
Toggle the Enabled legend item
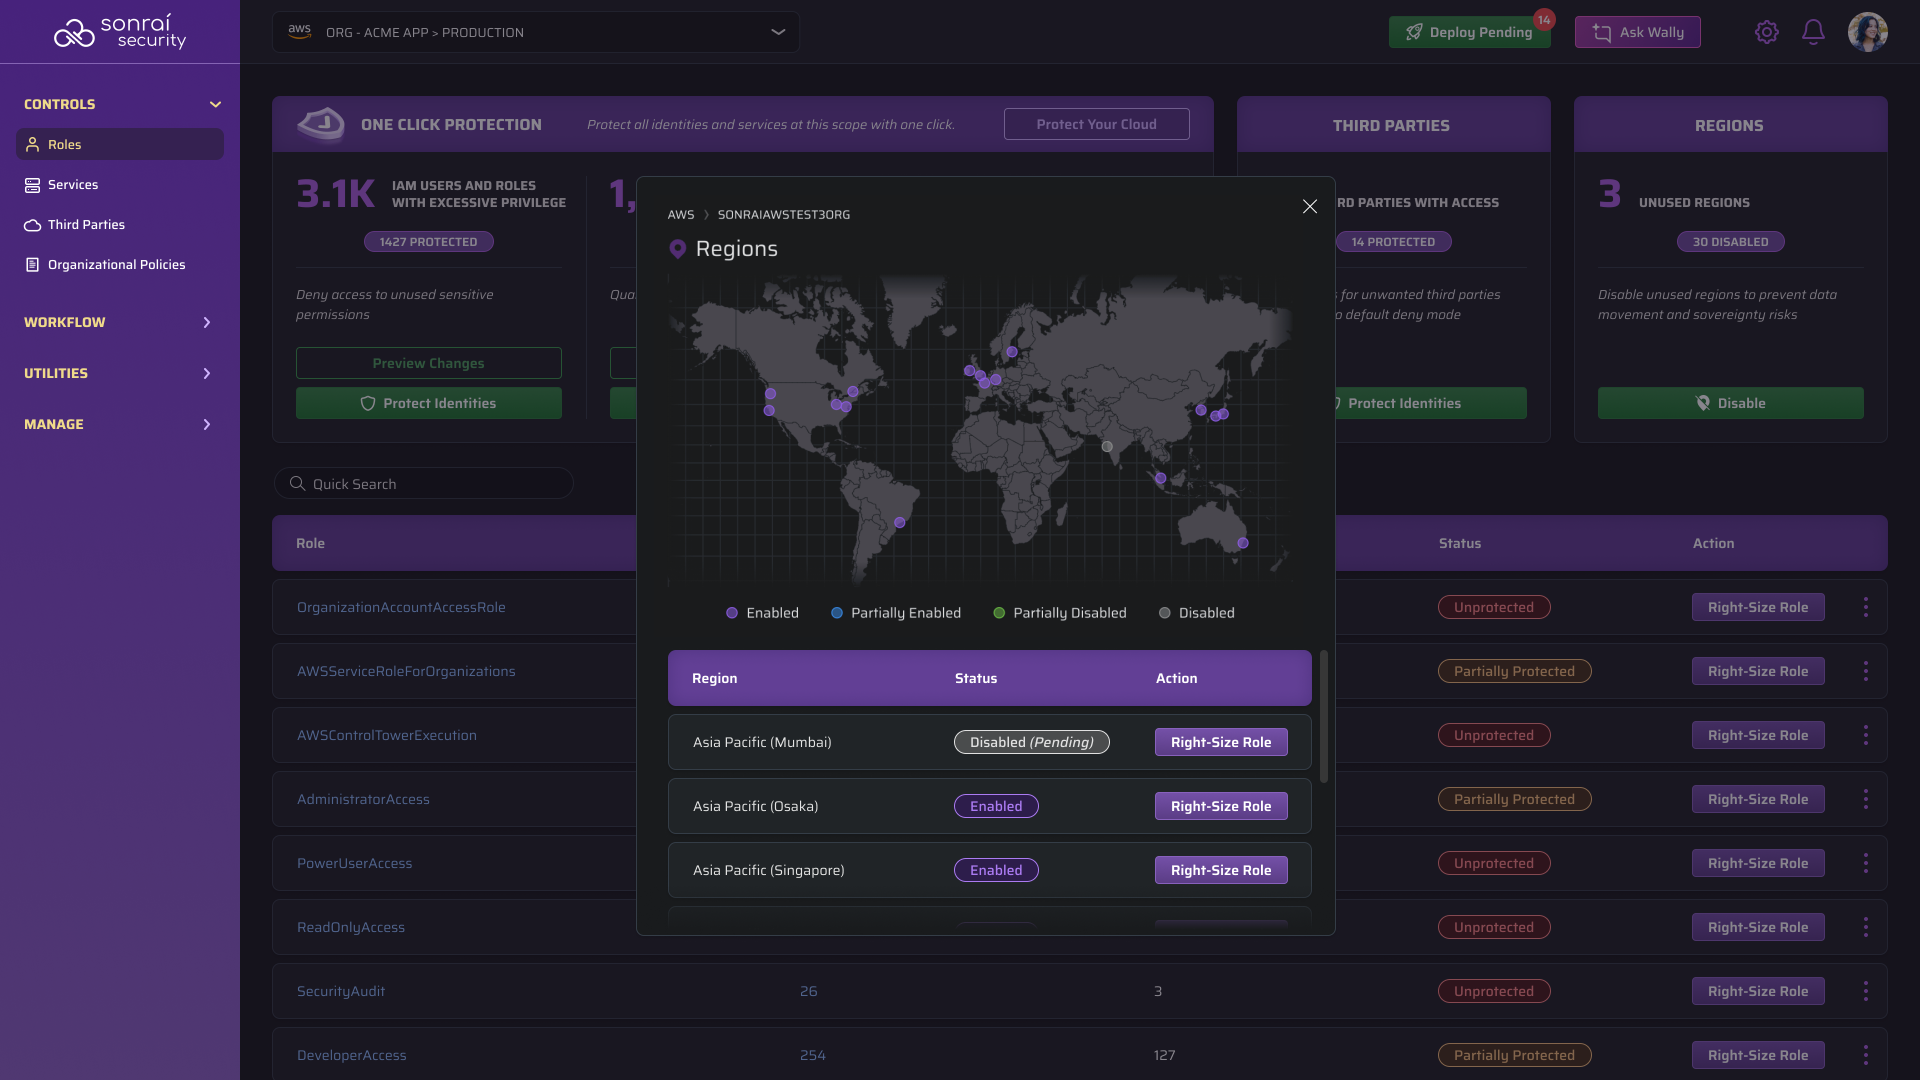click(x=762, y=613)
